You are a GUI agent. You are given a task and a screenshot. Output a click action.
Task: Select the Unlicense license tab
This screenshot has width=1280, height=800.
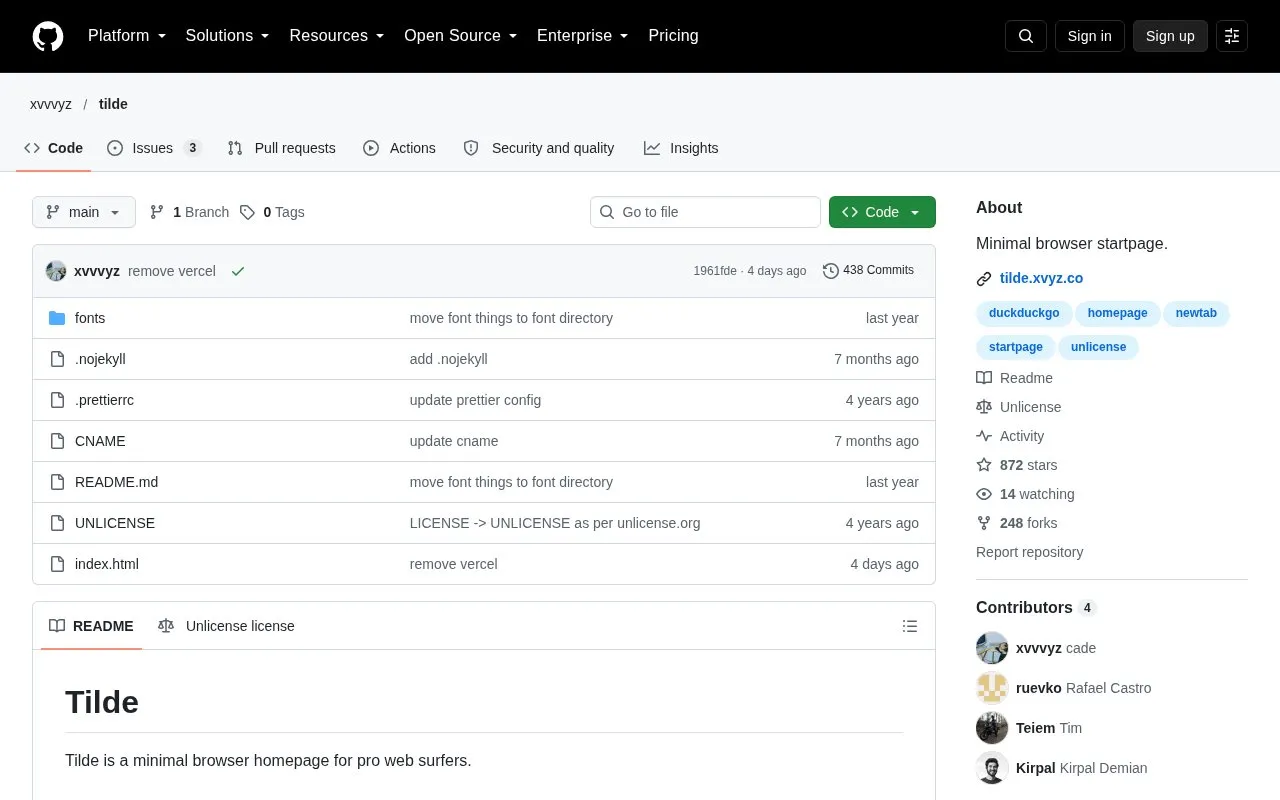pos(226,626)
